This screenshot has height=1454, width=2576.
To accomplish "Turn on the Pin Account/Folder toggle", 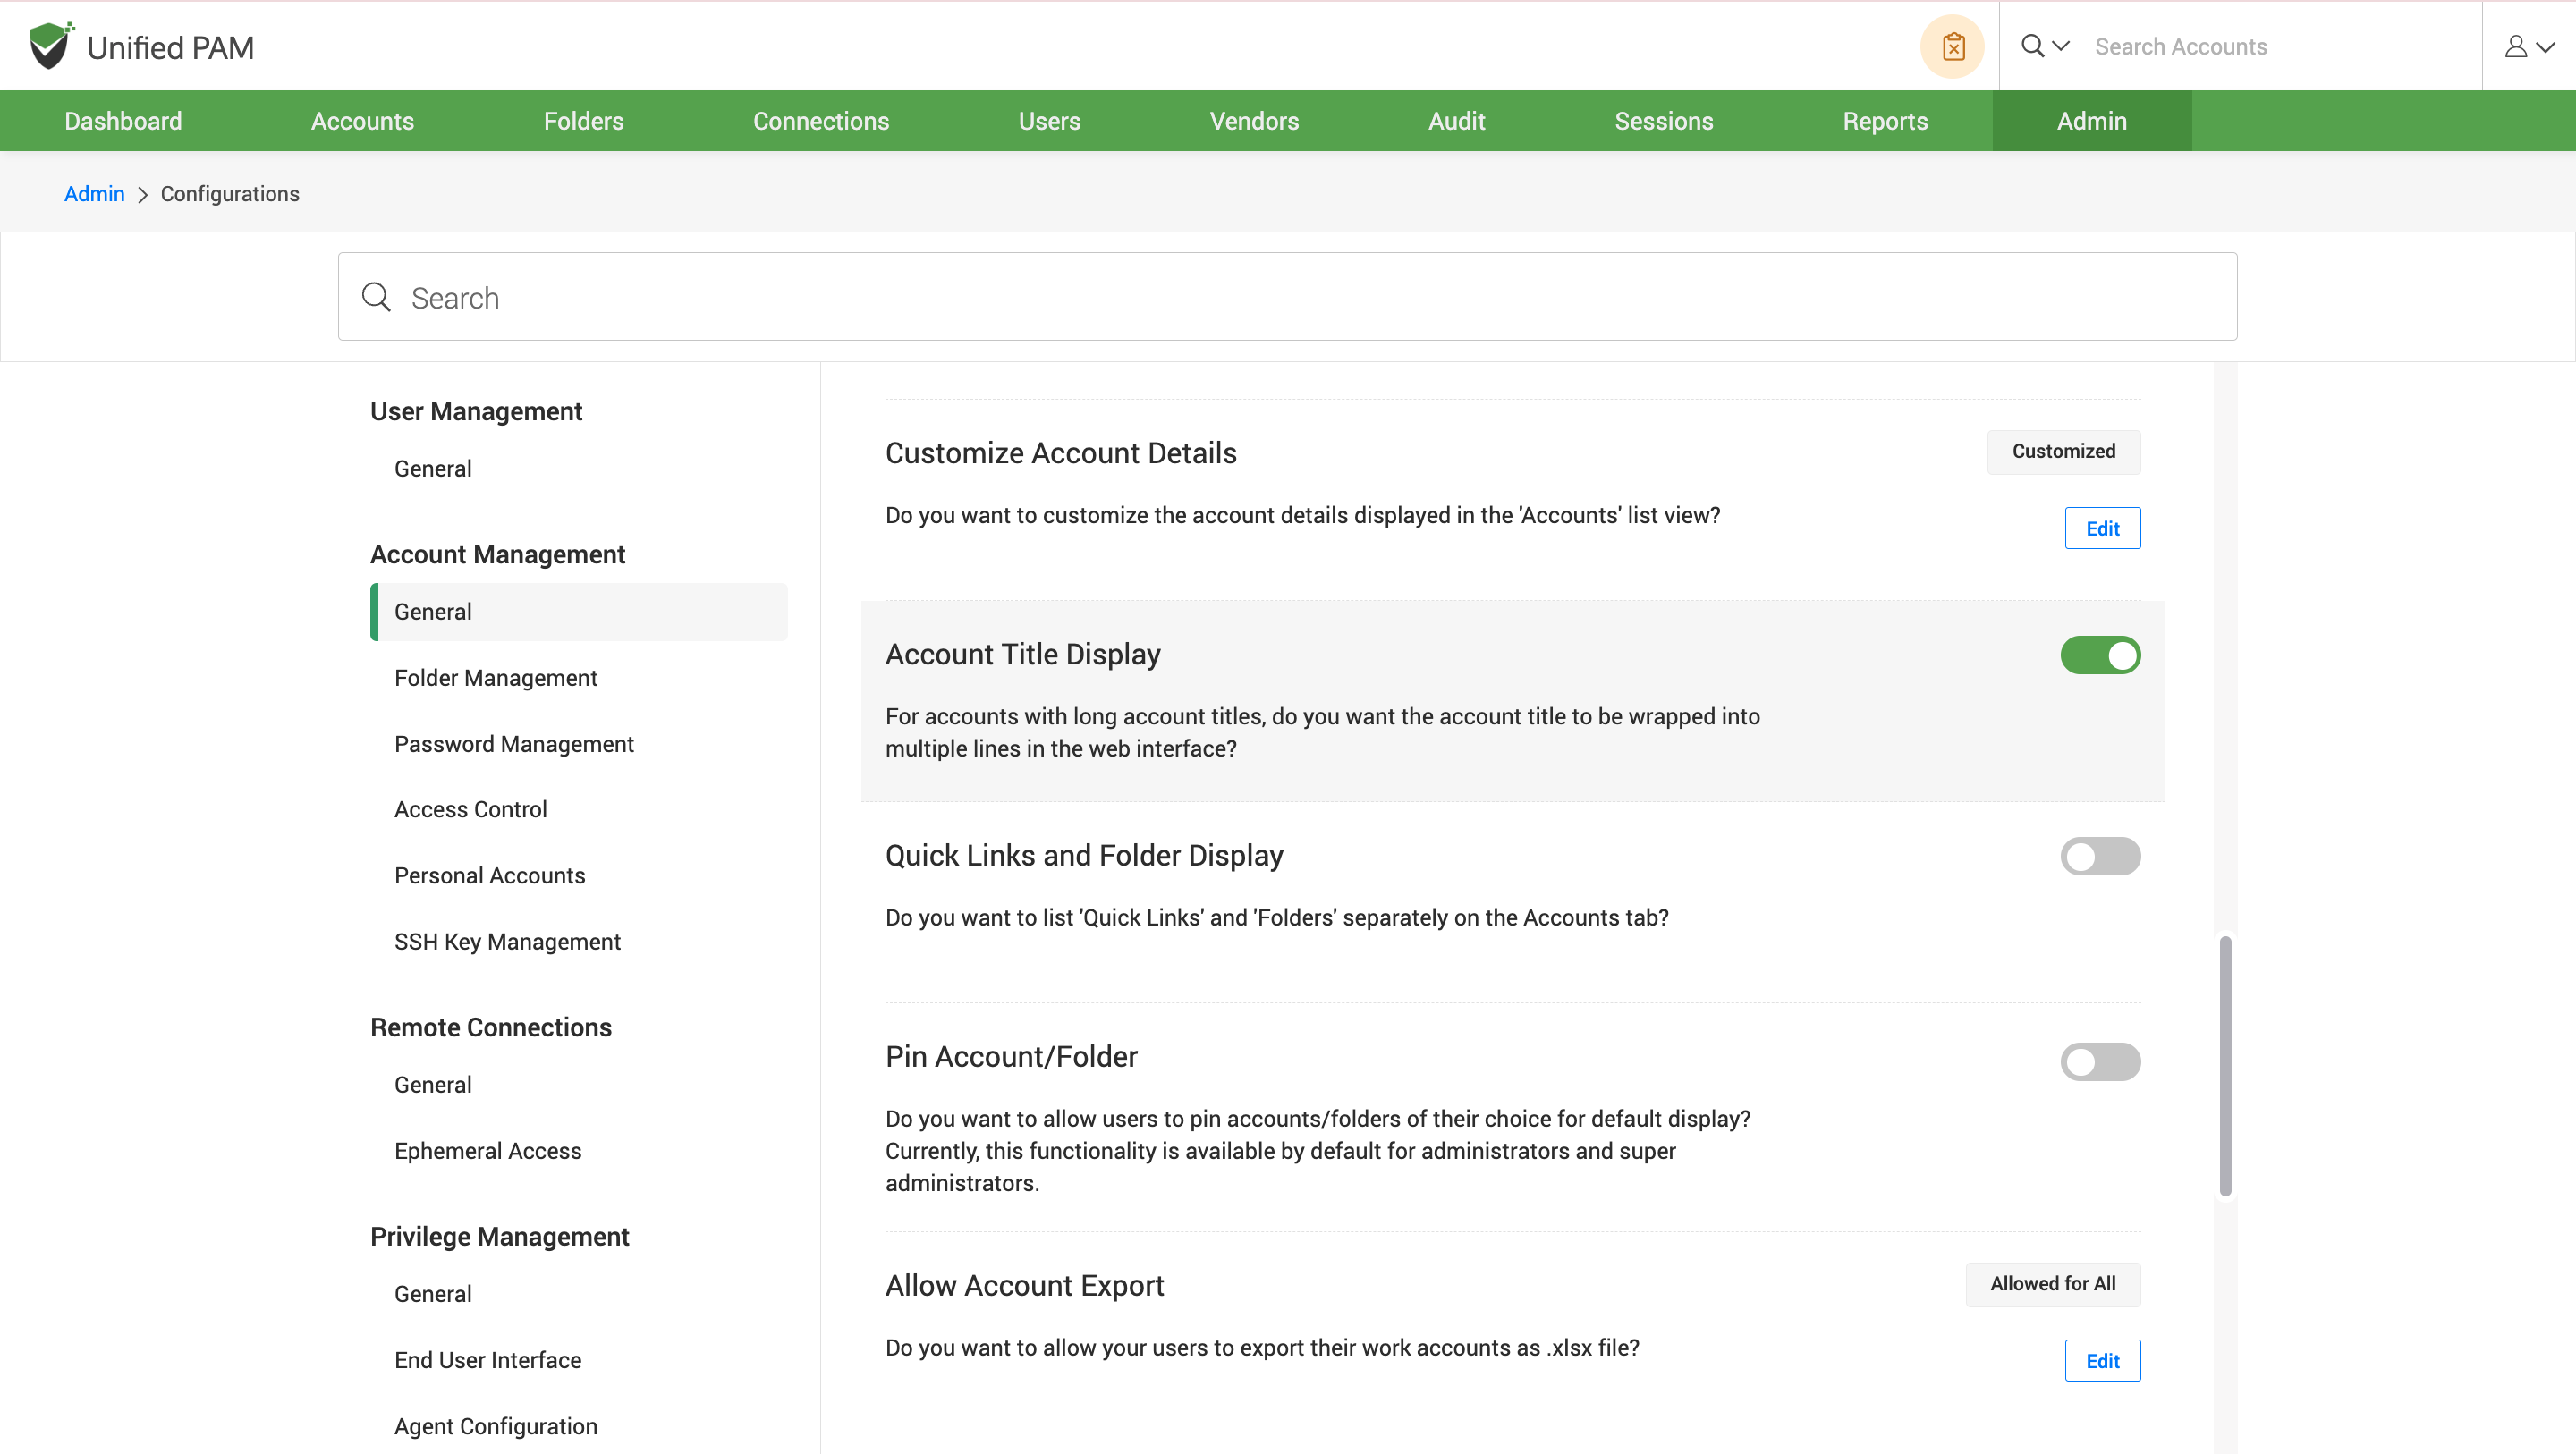I will point(2100,1061).
